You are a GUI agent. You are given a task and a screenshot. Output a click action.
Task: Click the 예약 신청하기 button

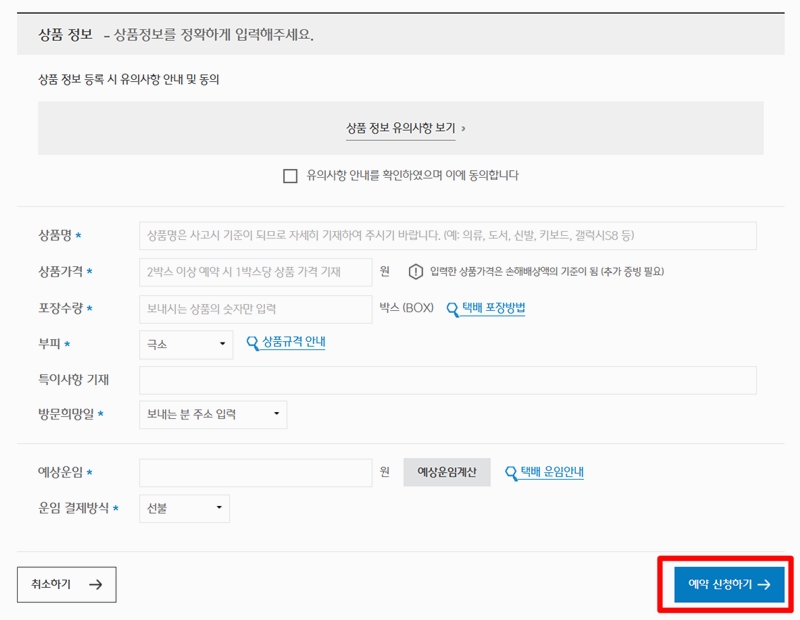(729, 584)
